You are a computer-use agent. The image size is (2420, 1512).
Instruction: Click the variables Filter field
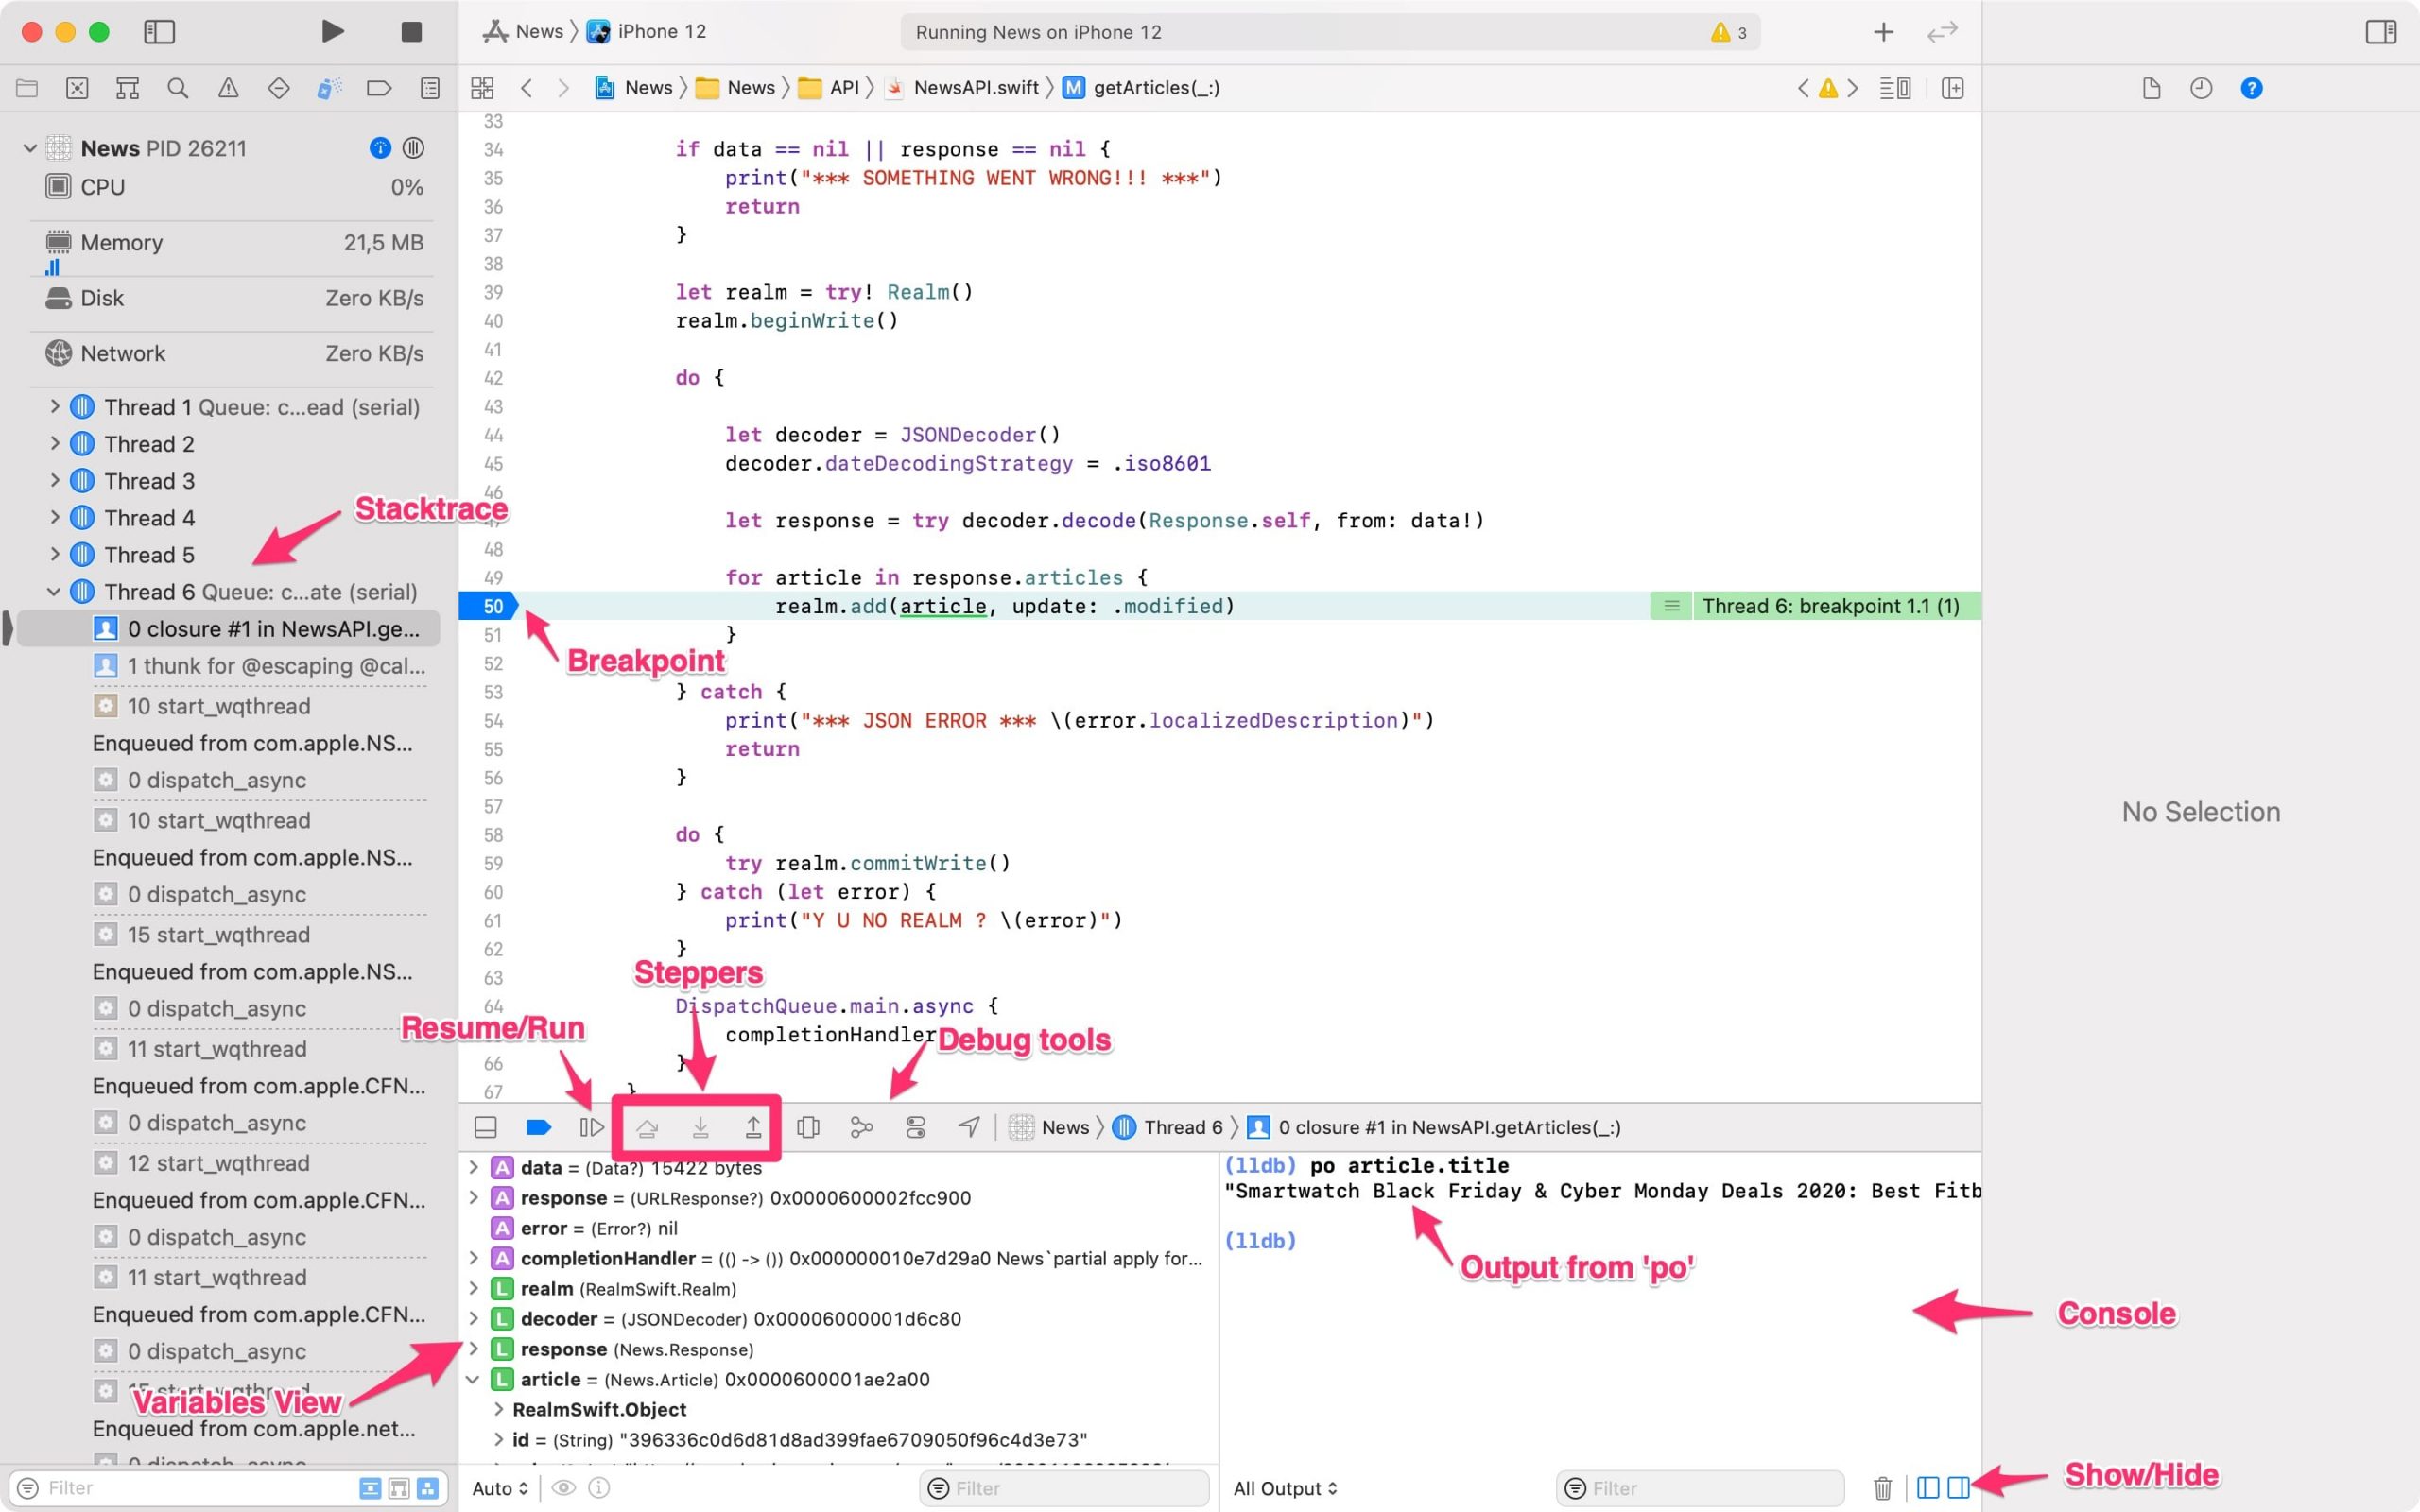pos(1063,1488)
